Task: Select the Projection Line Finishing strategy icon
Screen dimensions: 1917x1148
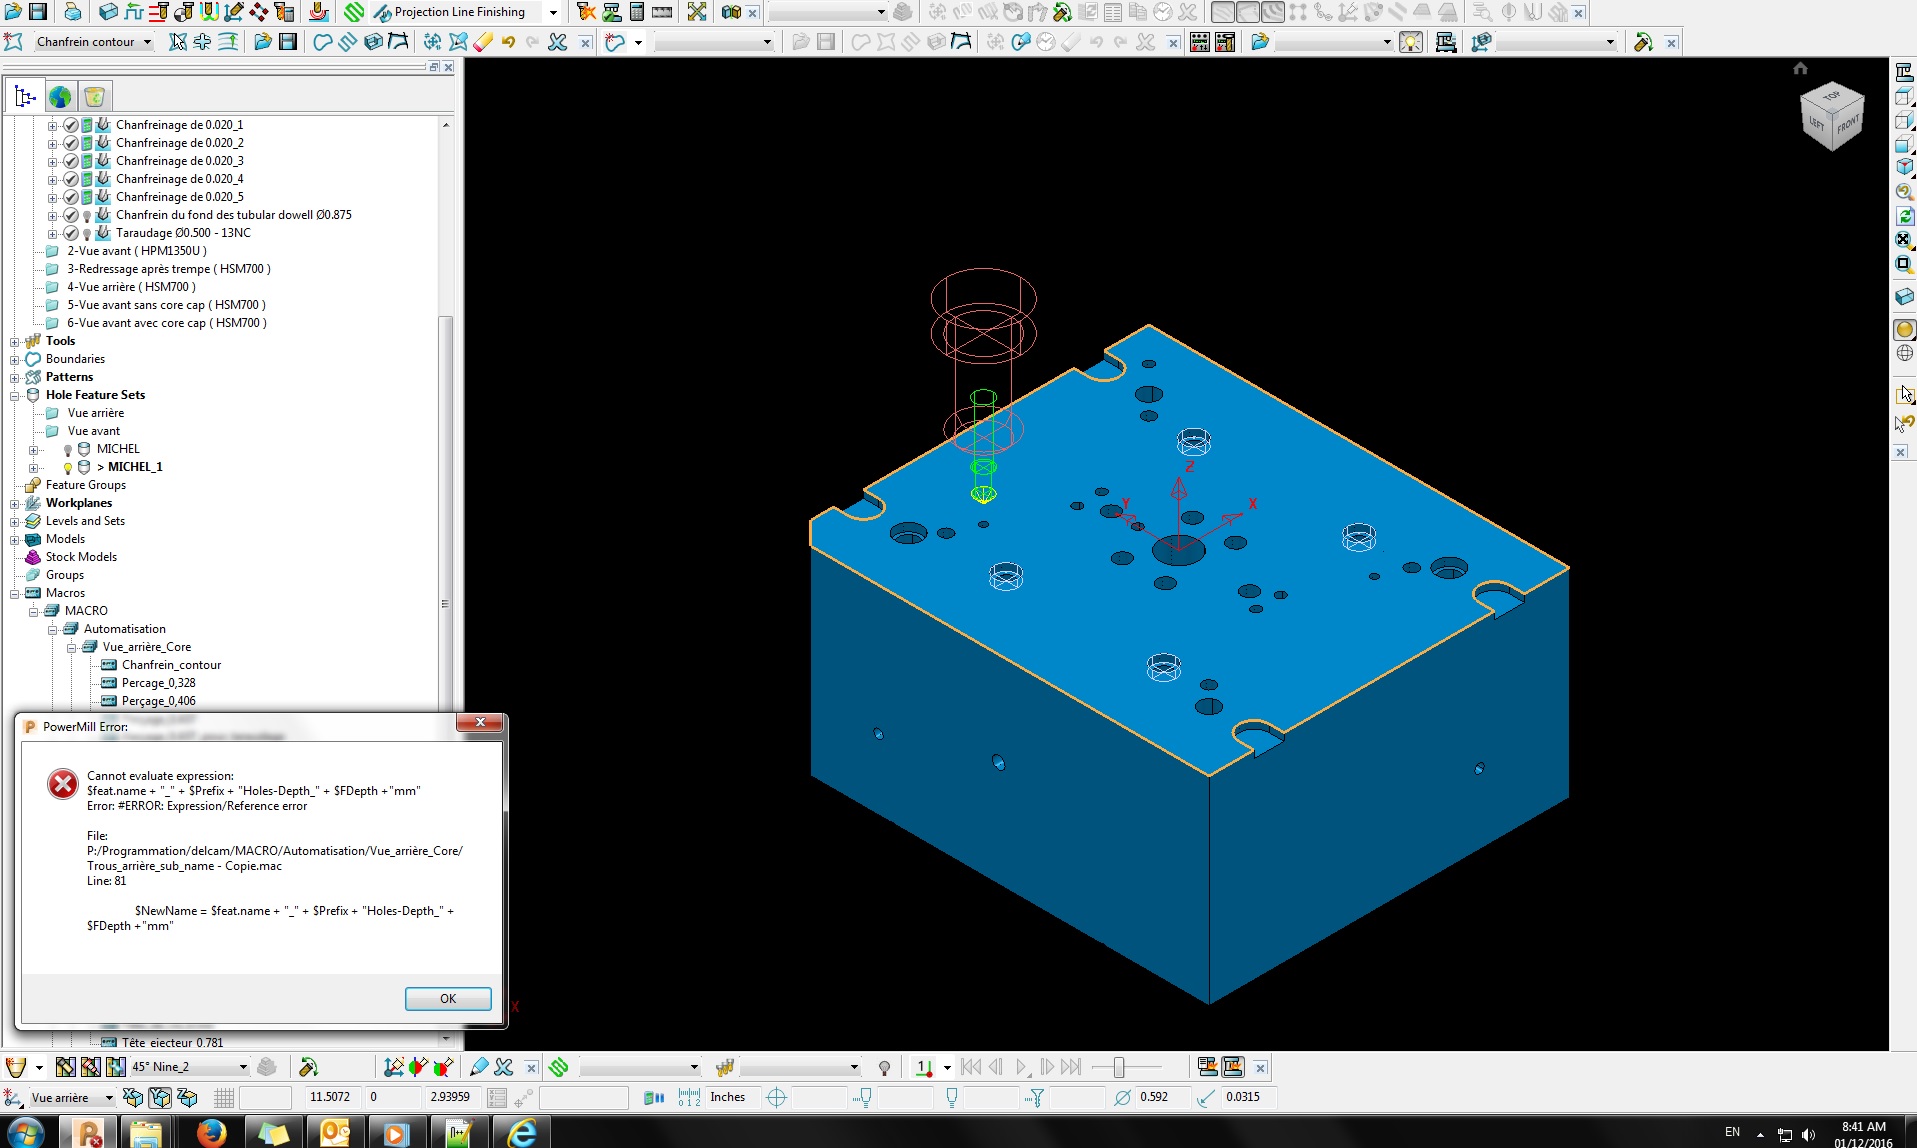Action: pyautogui.click(x=383, y=12)
